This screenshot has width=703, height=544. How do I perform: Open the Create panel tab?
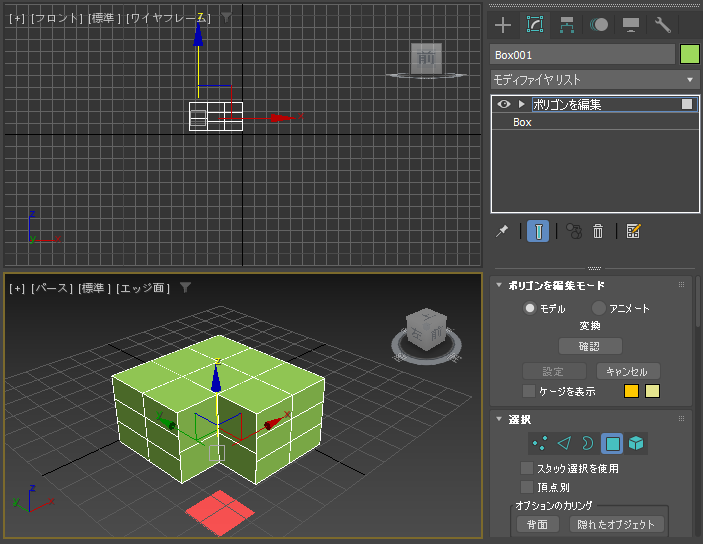(x=503, y=25)
